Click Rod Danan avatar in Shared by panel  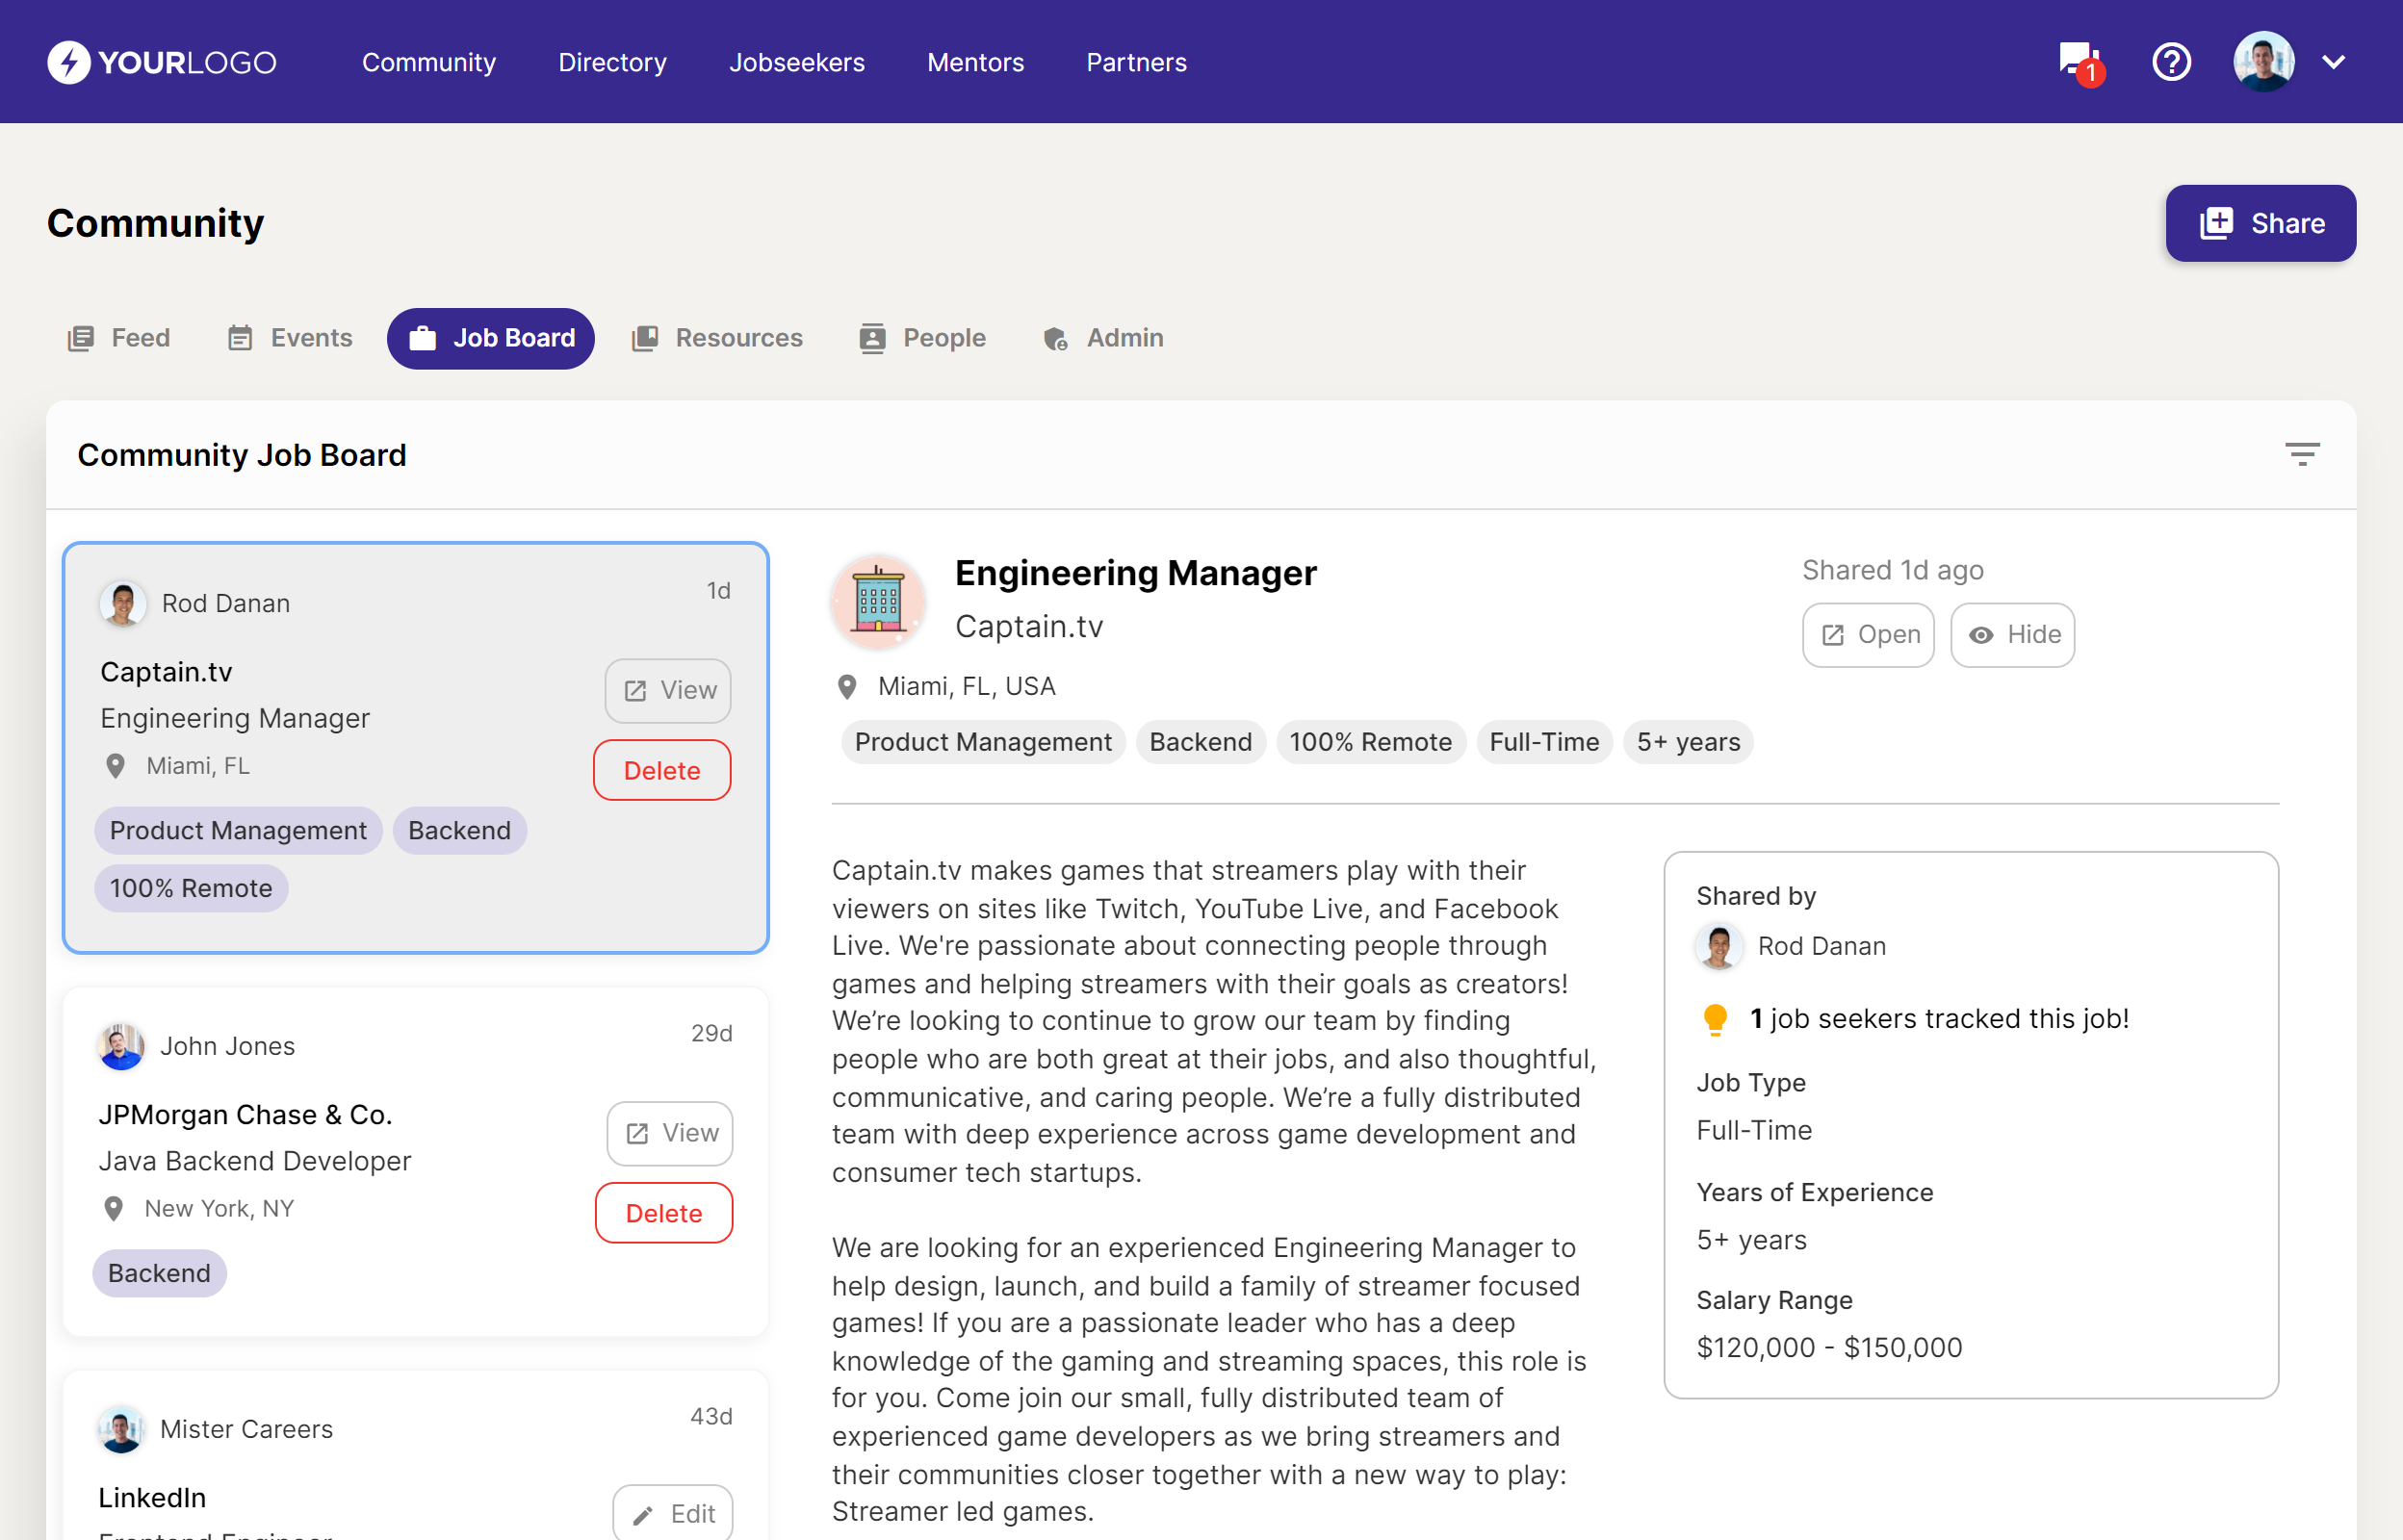[x=1719, y=946]
